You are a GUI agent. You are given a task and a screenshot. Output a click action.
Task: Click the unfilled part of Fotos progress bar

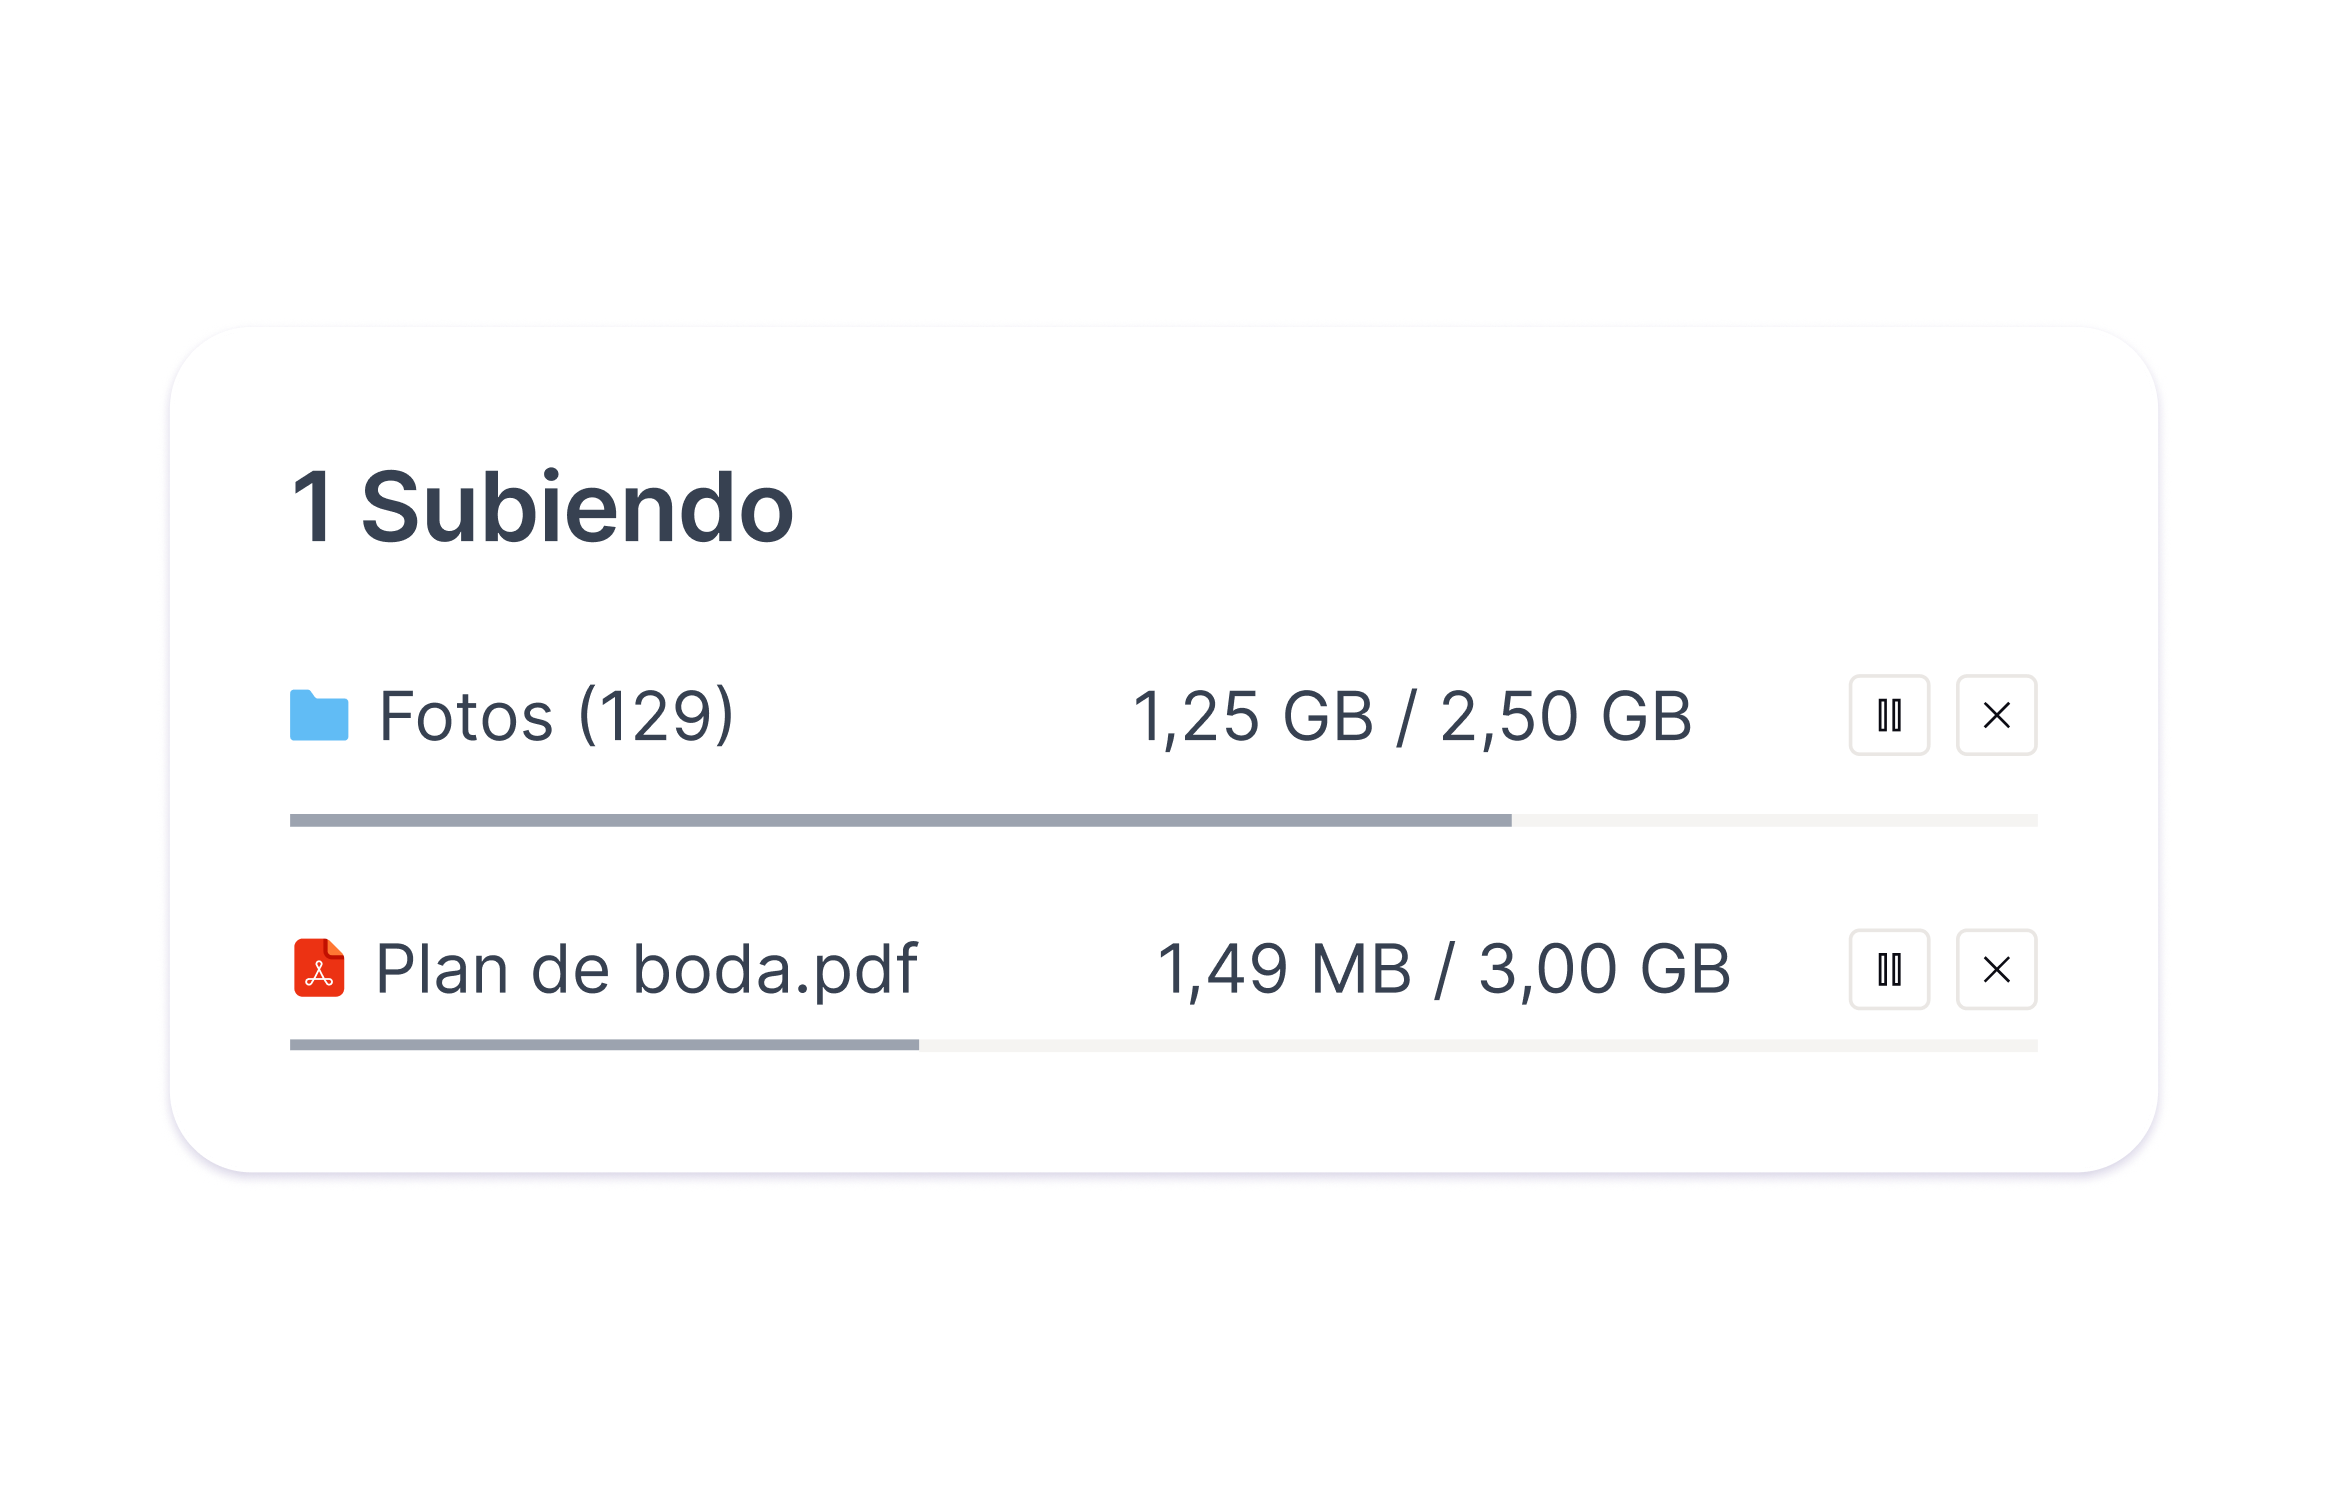pyautogui.click(x=1774, y=821)
